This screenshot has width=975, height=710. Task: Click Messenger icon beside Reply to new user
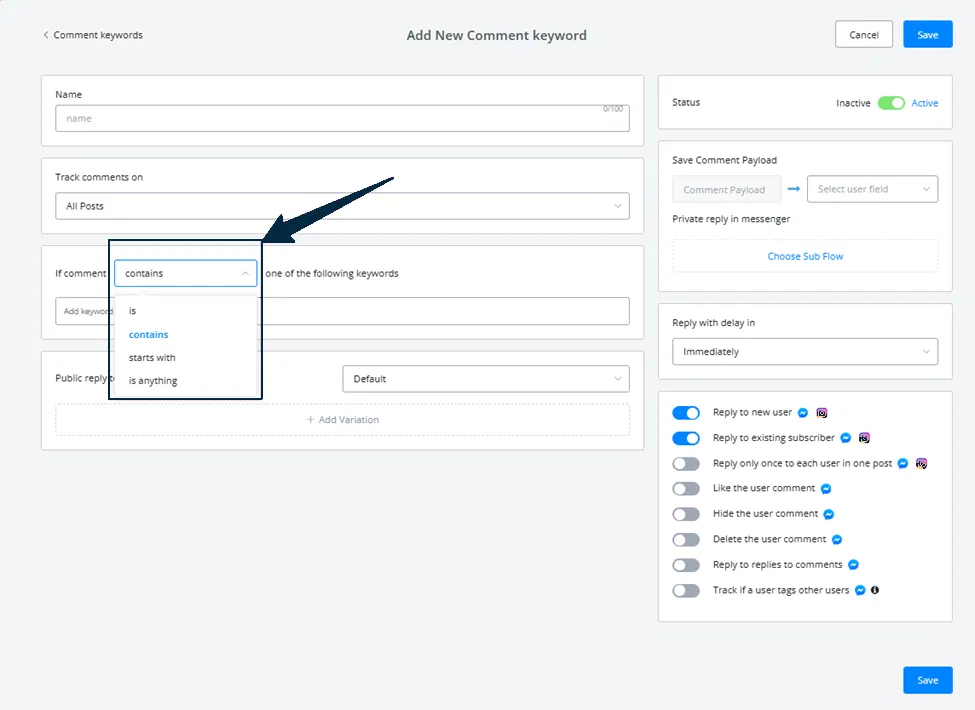coord(803,413)
